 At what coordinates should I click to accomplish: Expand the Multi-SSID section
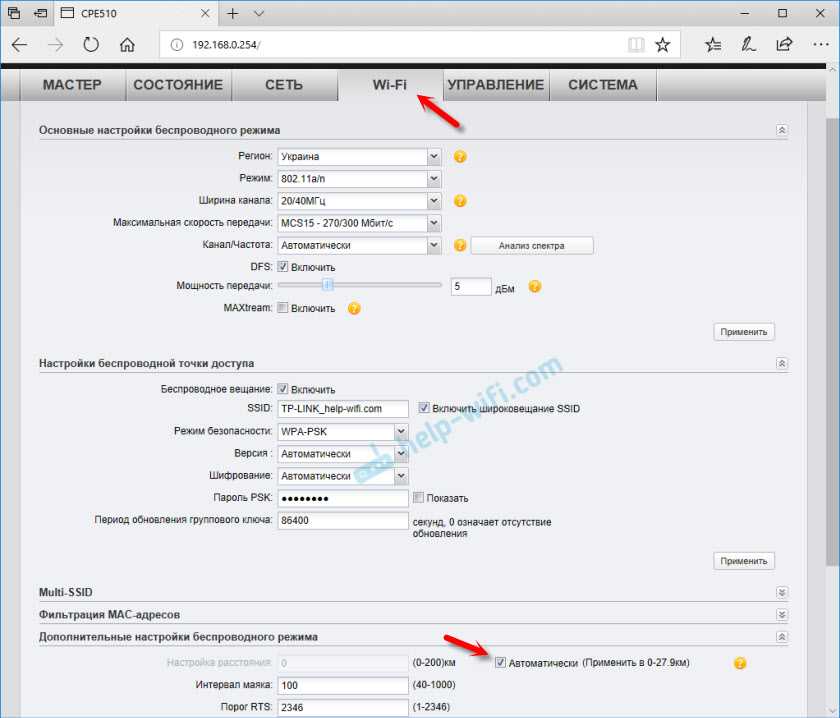(781, 593)
